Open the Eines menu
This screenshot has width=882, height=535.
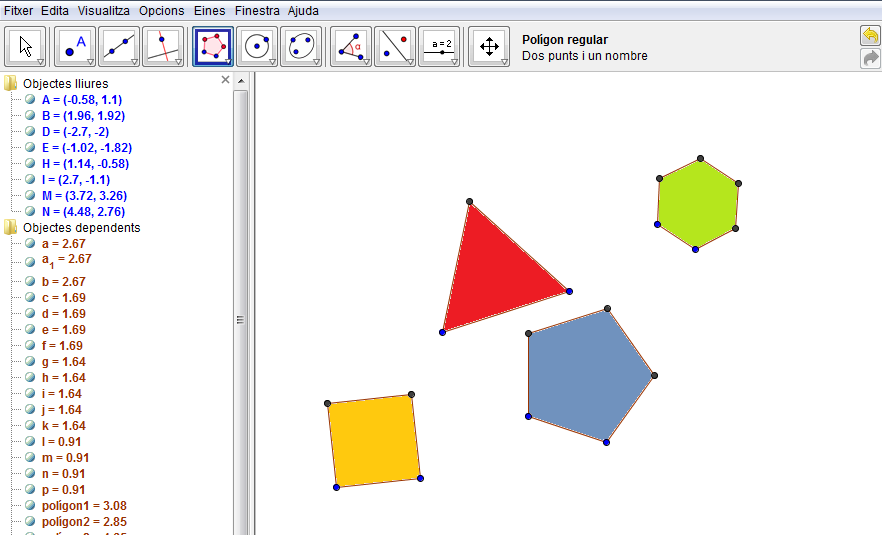tap(209, 10)
